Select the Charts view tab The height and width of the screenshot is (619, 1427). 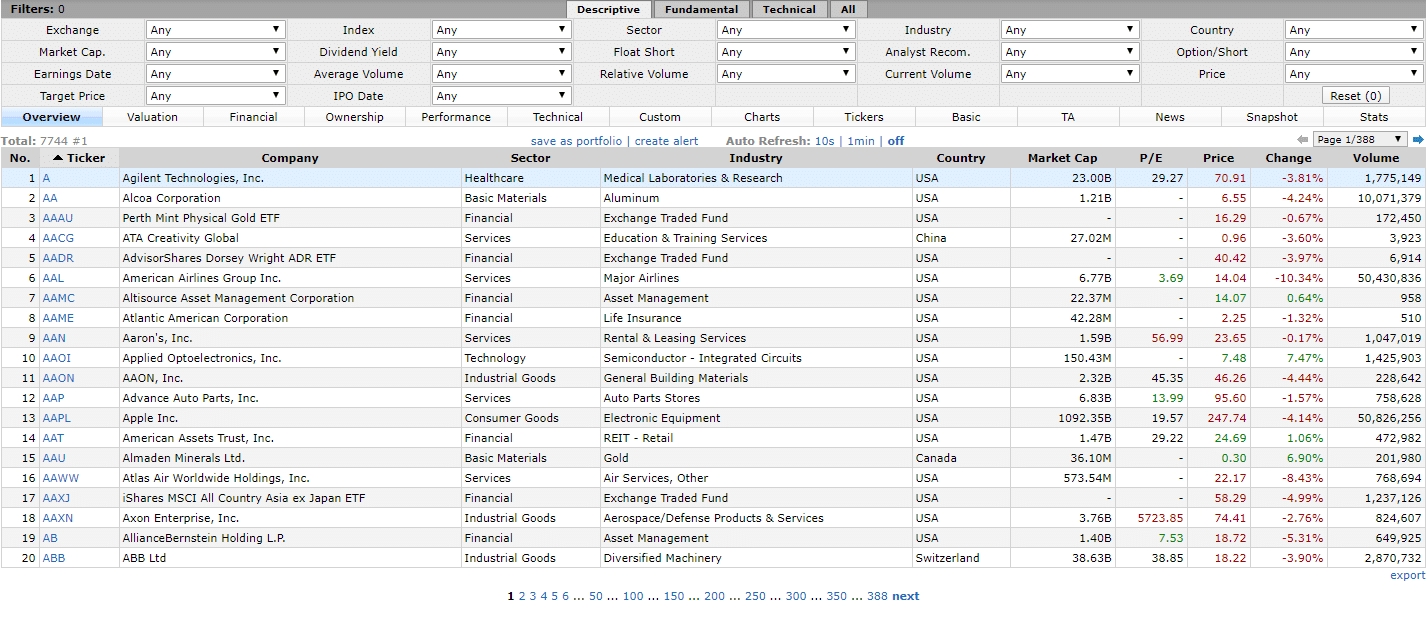[x=762, y=117]
